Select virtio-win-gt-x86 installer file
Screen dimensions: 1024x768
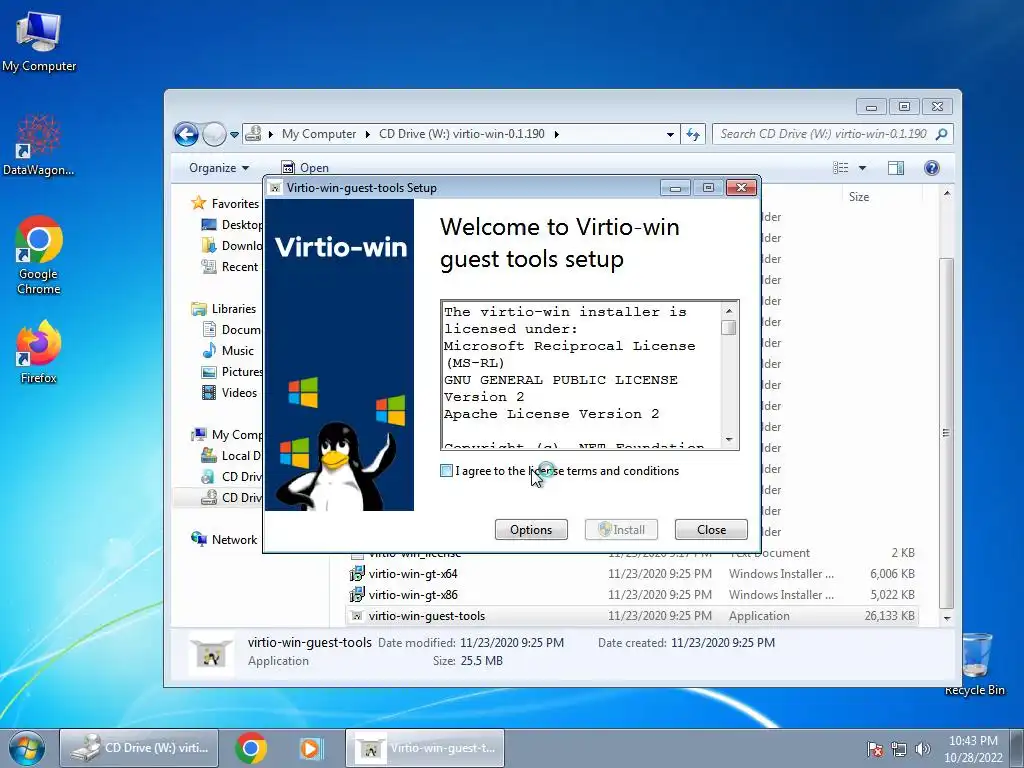413,595
